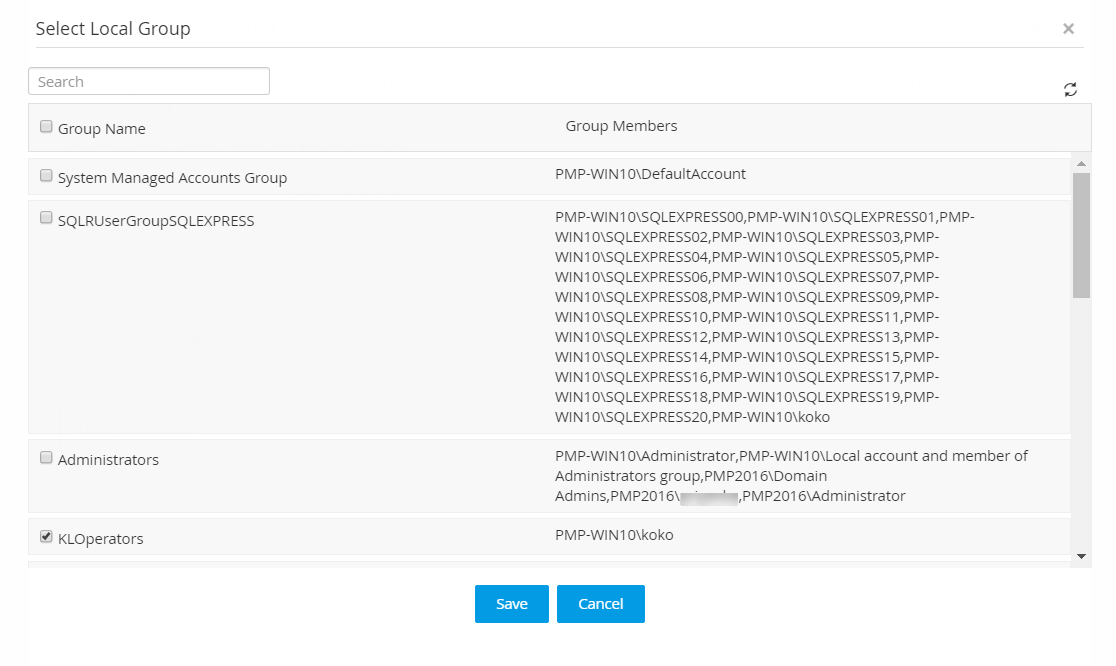Click the scrollbar down arrow

click(x=1081, y=556)
